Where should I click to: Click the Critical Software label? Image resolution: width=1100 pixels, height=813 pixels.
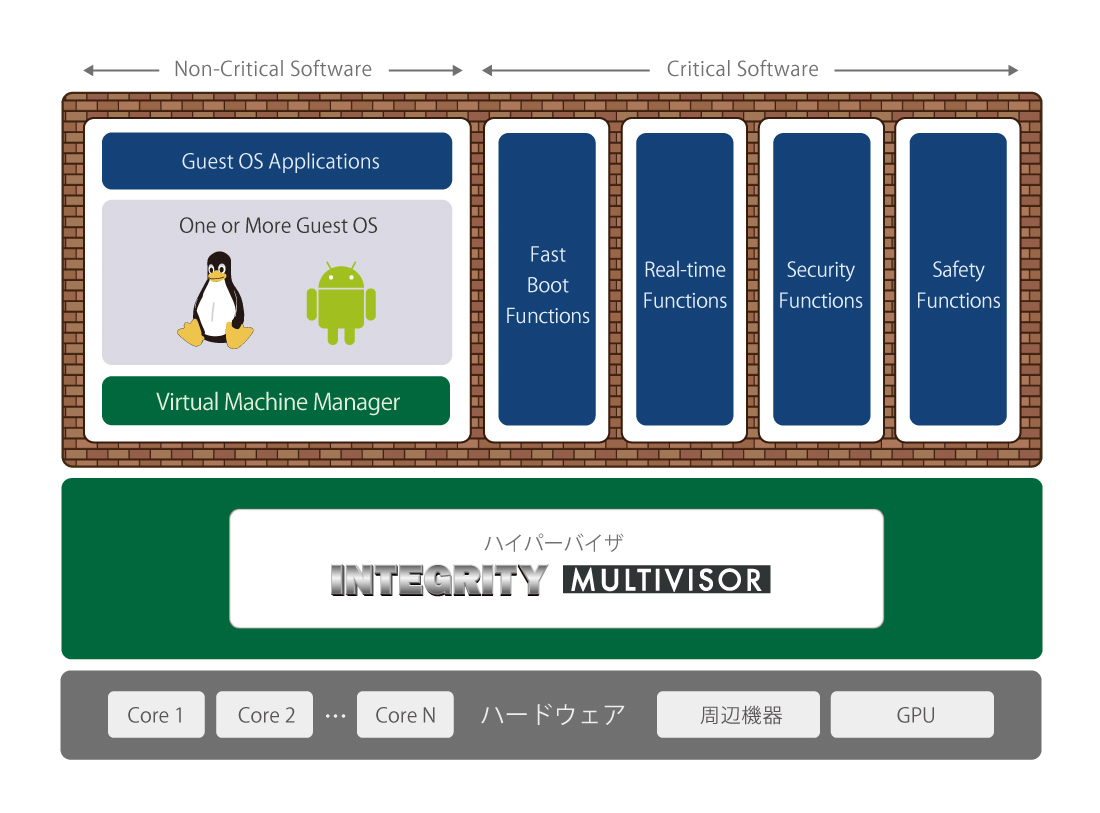point(742,69)
